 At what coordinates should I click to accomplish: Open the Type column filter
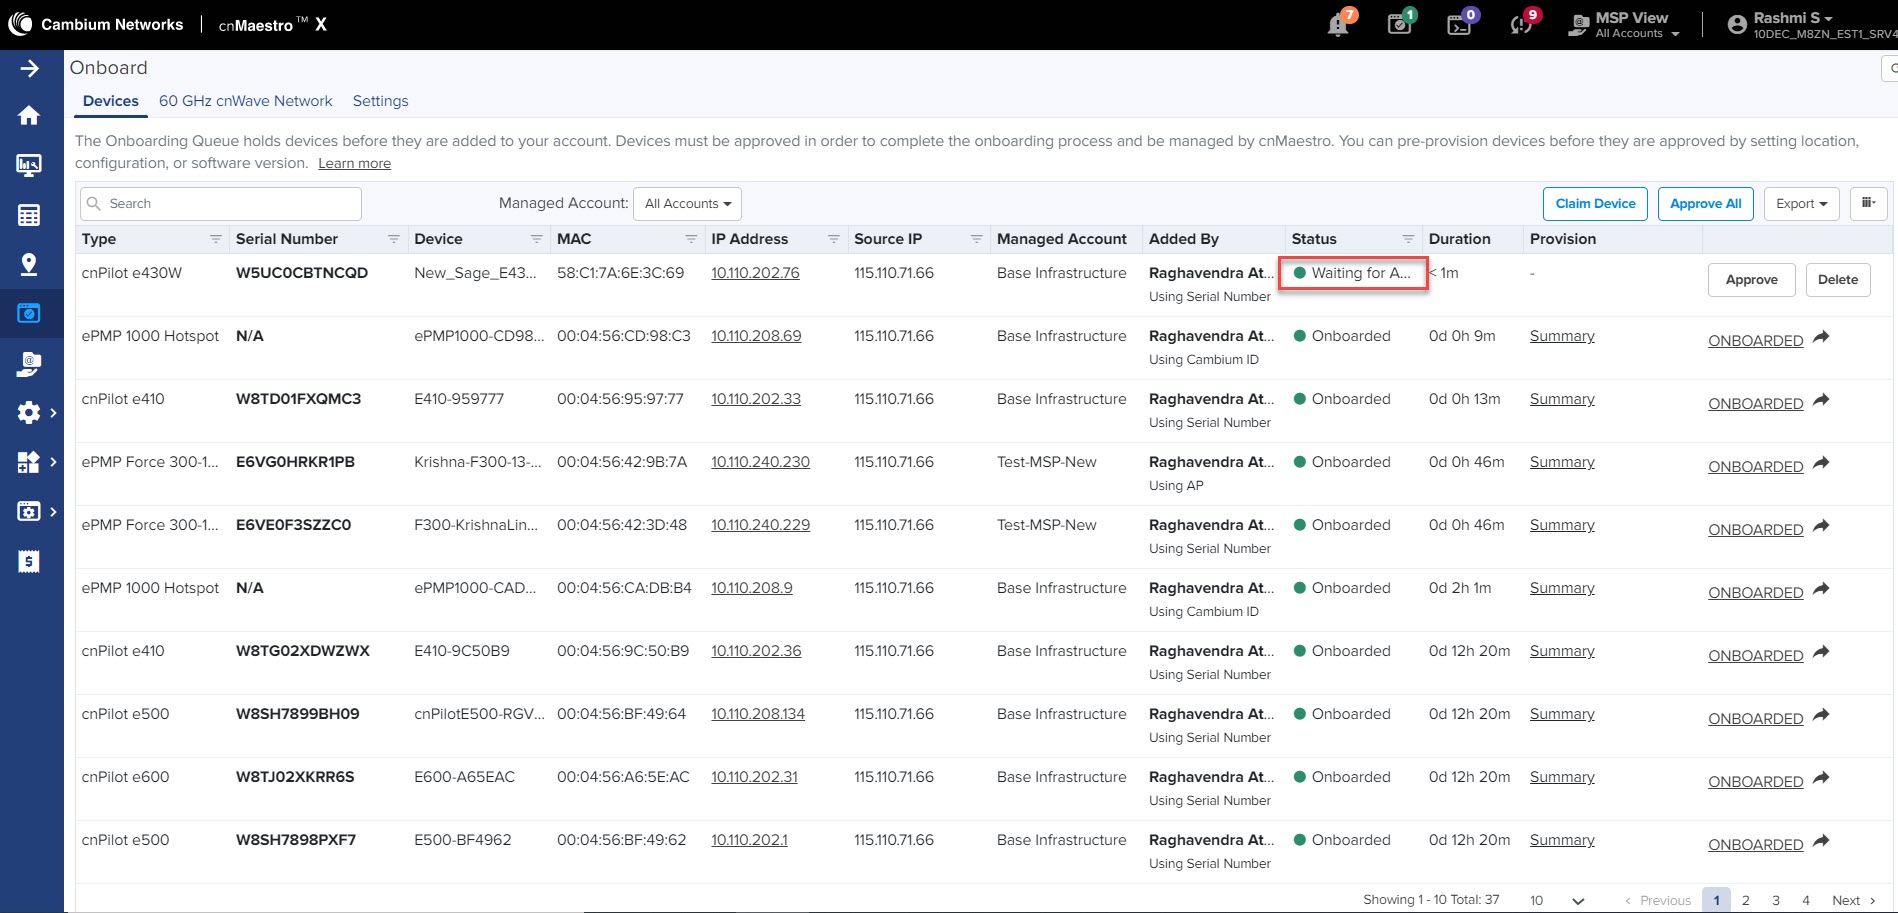(x=216, y=239)
